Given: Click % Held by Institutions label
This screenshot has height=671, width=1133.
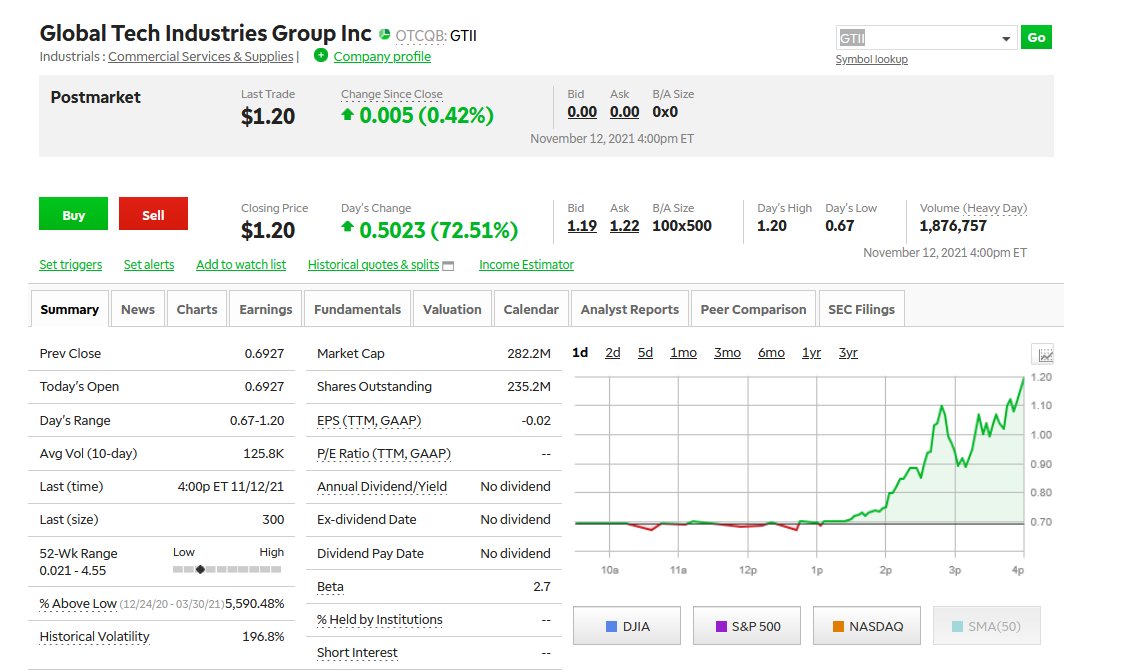Looking at the screenshot, I should pyautogui.click(x=379, y=620).
